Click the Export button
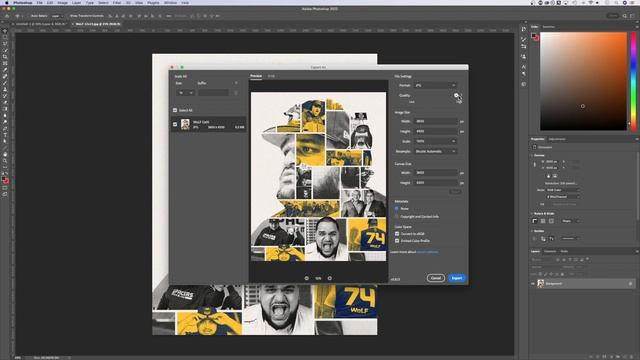This screenshot has width=640, height=360. point(457,278)
